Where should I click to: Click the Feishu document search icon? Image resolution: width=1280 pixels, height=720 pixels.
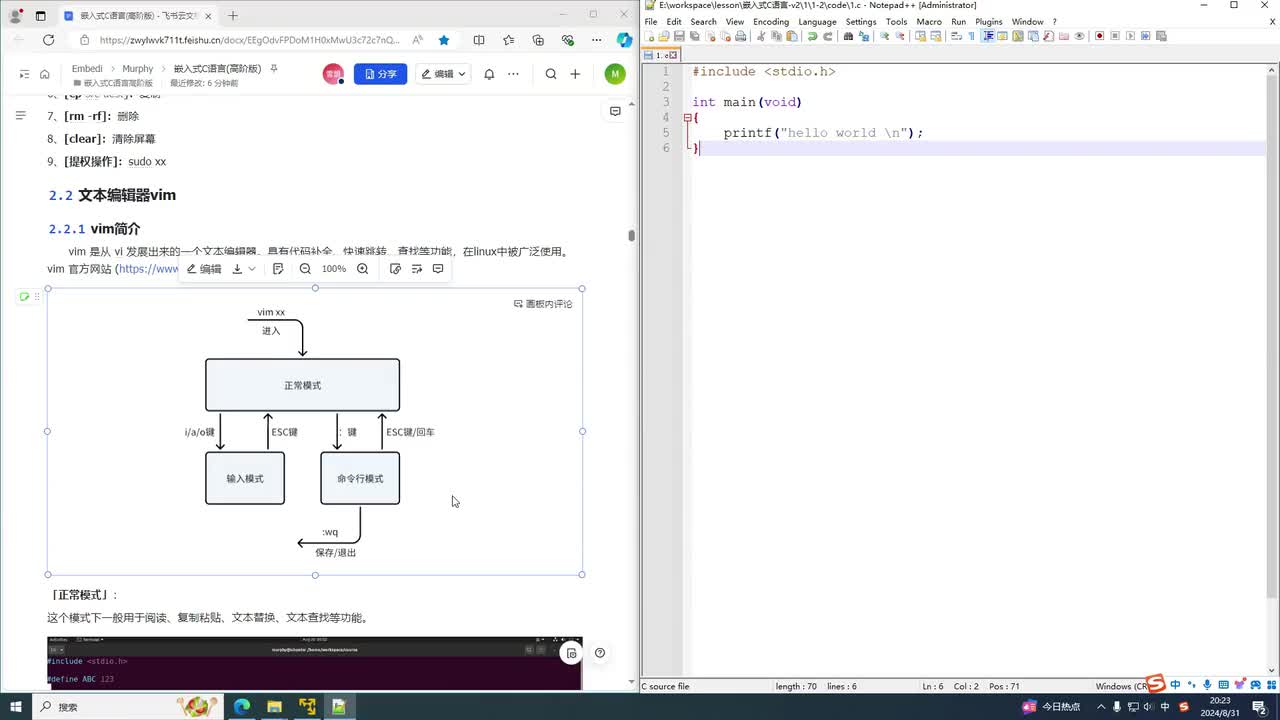pos(551,74)
